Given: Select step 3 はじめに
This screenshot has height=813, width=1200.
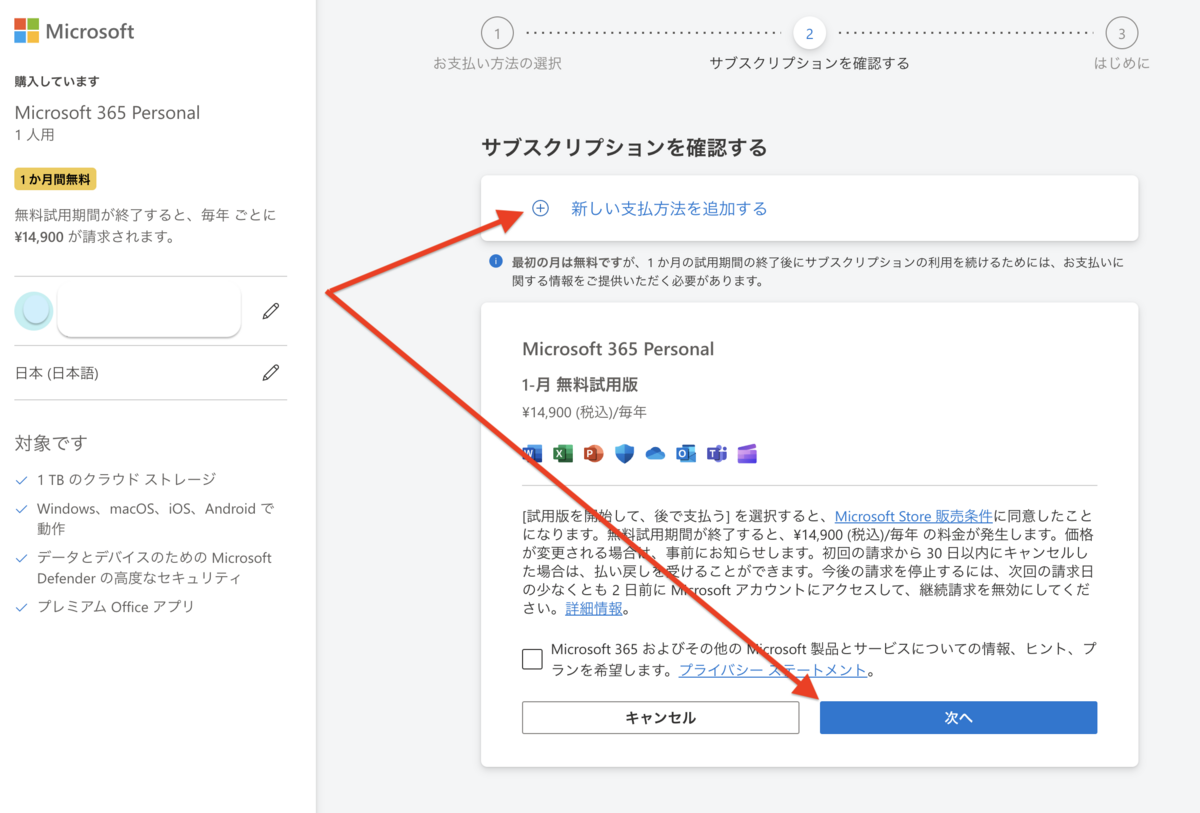Looking at the screenshot, I should click(x=1121, y=33).
